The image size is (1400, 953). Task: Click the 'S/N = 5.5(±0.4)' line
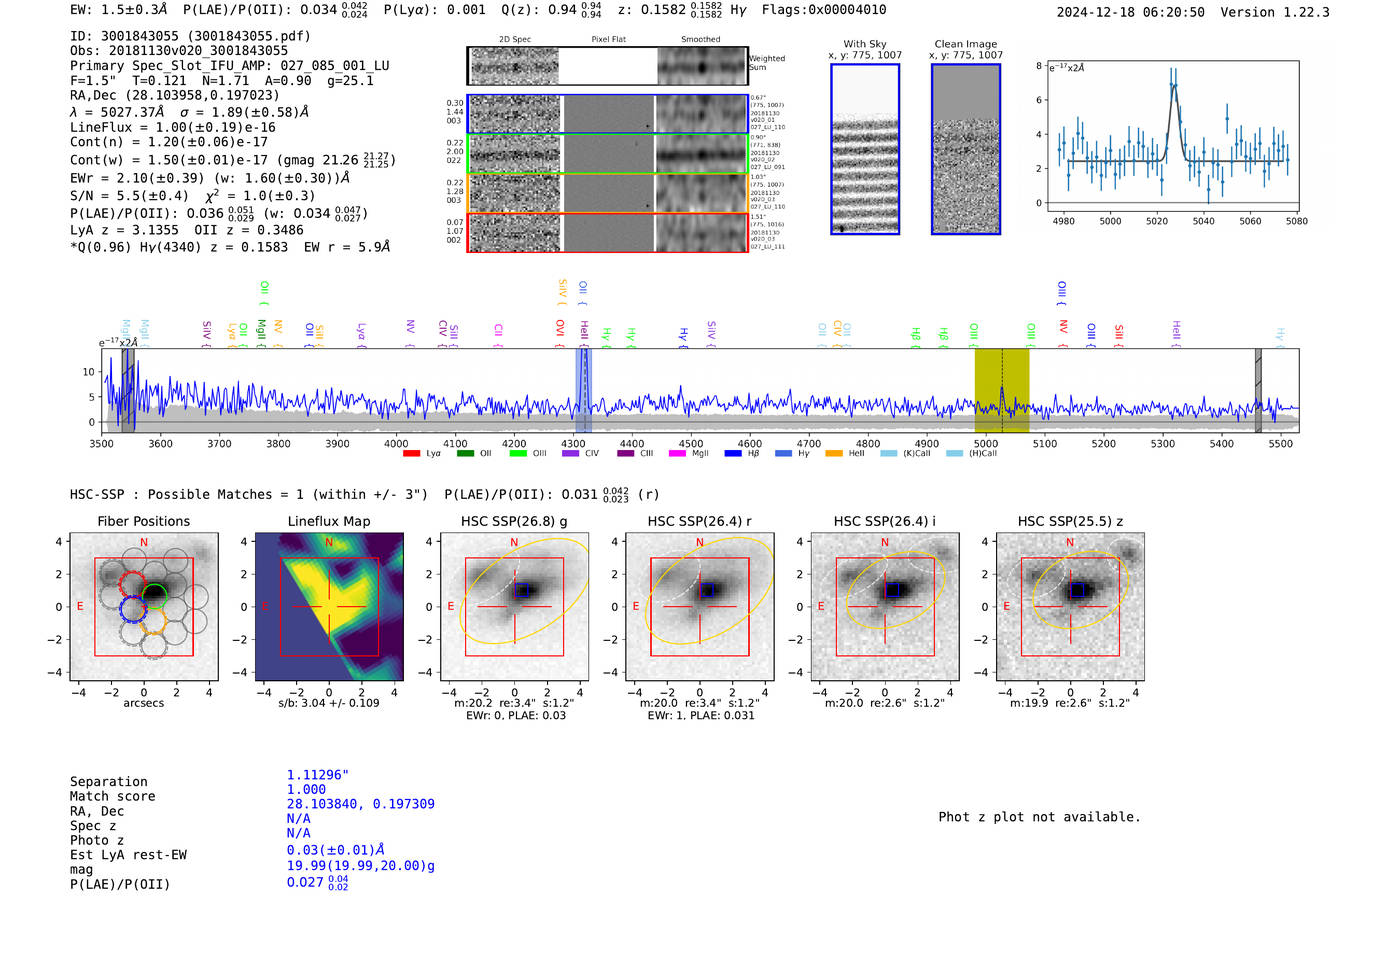coord(194,196)
